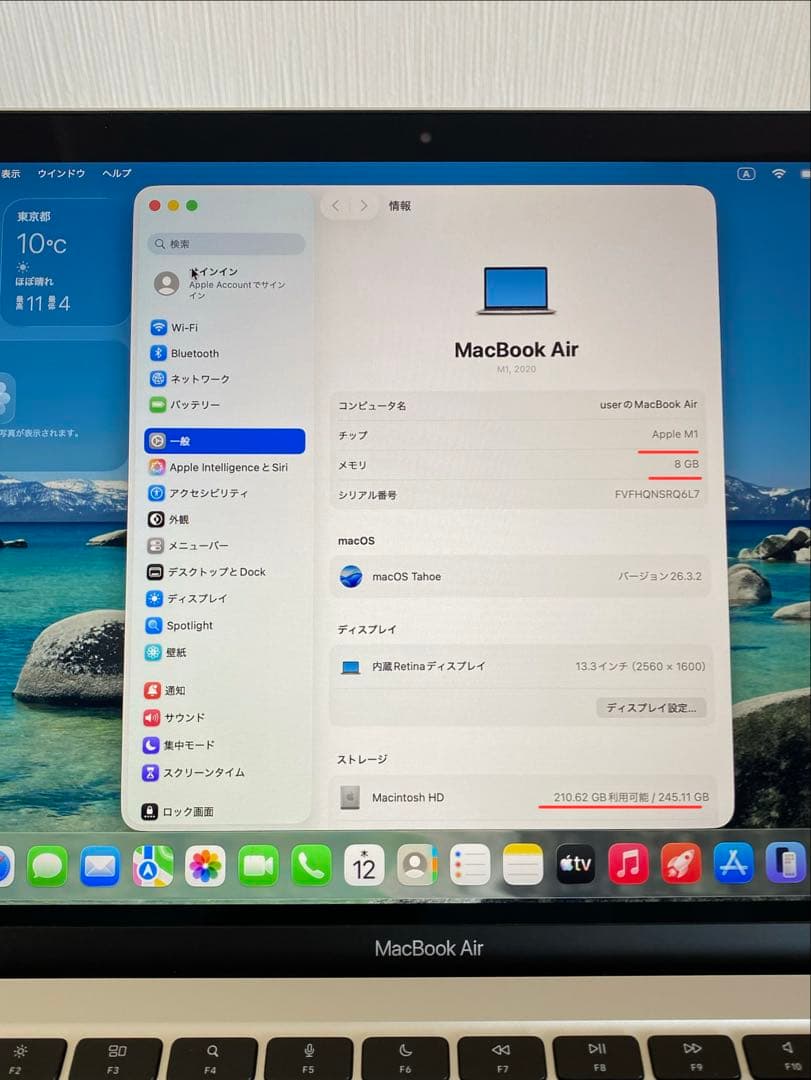Open Music from the Dock
Image resolution: width=811 pixels, height=1080 pixels.
(x=628, y=864)
